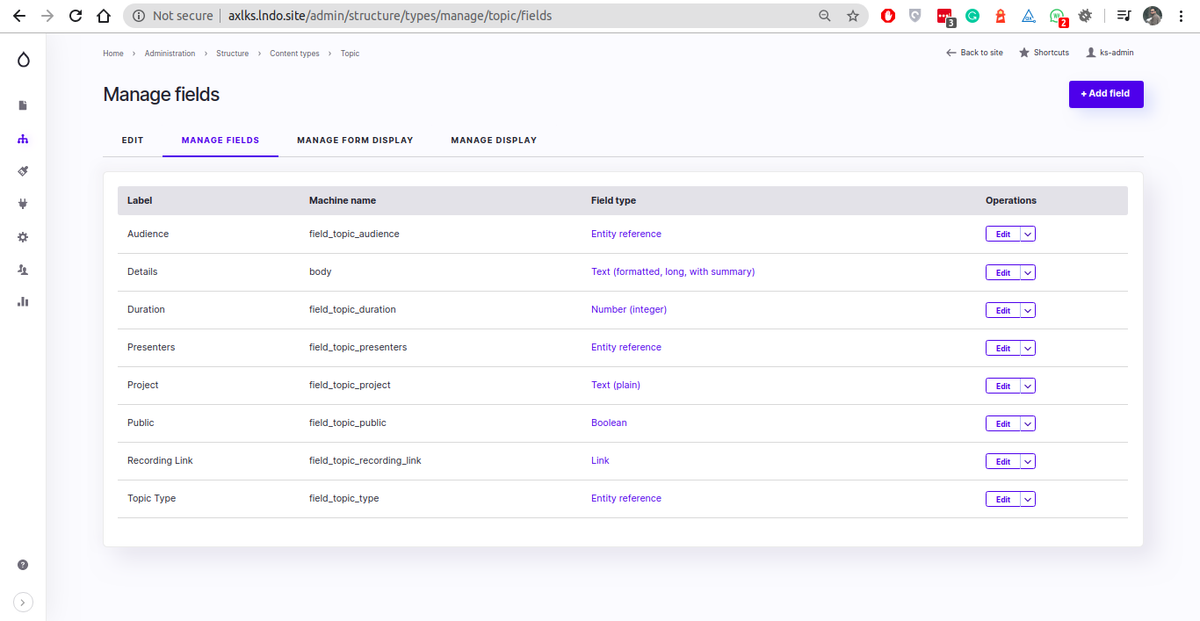Open ks-admin user menu
The width and height of the screenshot is (1200, 621).
point(1110,53)
